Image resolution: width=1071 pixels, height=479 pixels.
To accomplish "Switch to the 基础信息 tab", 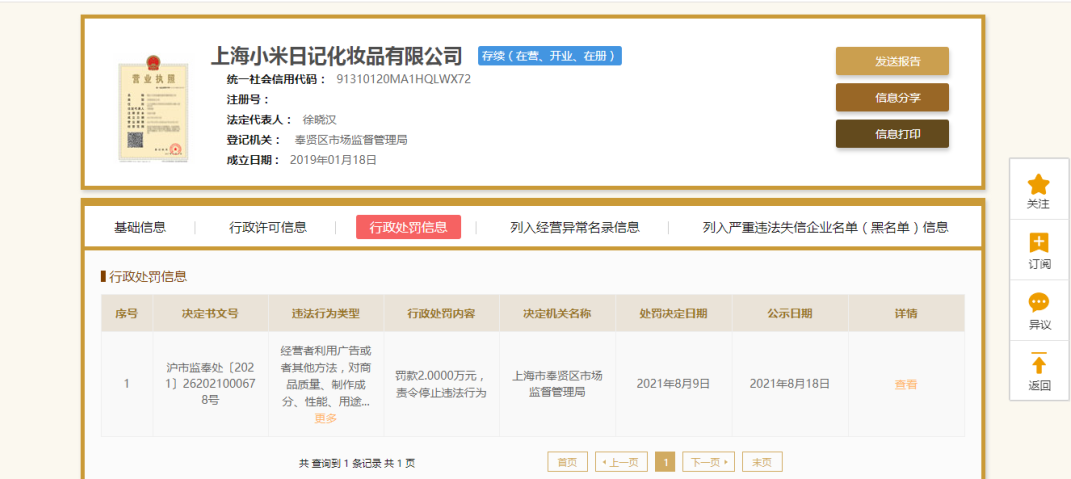I will tap(140, 228).
